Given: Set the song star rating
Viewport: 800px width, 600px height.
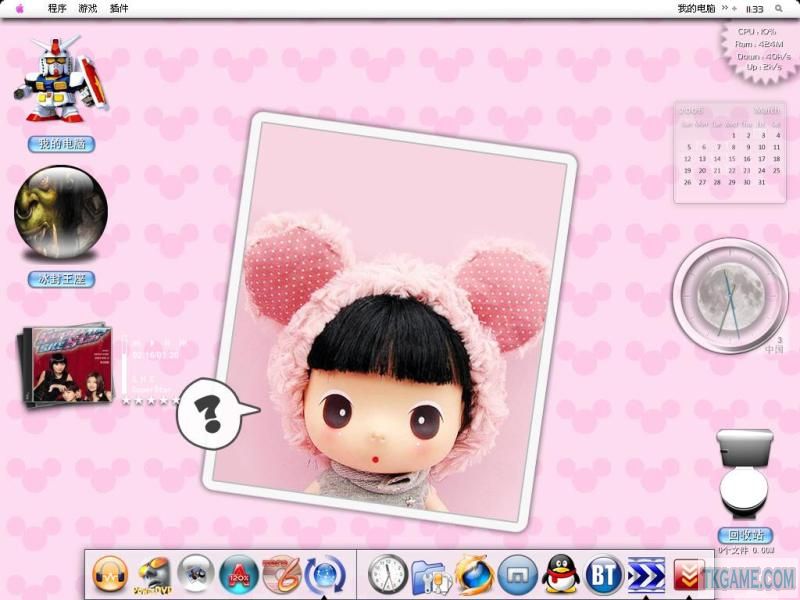Looking at the screenshot, I should pos(151,401).
